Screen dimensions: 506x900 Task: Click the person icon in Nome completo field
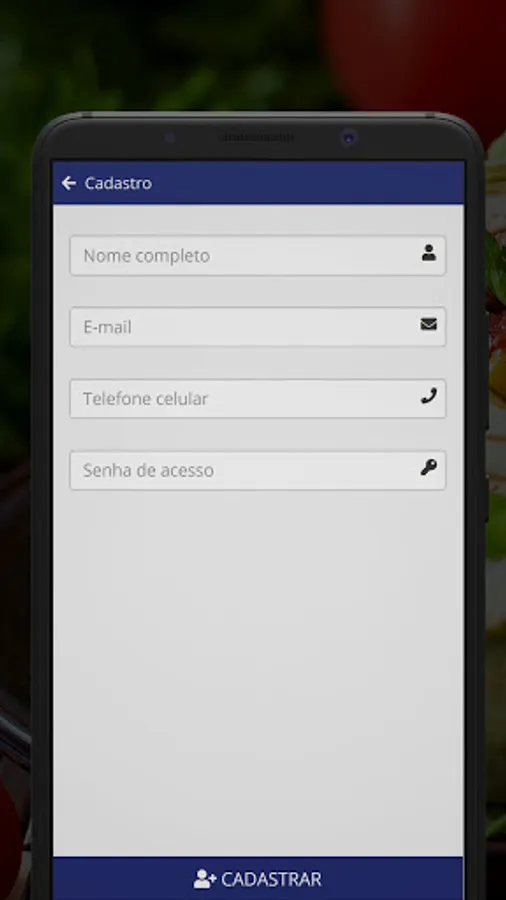tap(429, 253)
